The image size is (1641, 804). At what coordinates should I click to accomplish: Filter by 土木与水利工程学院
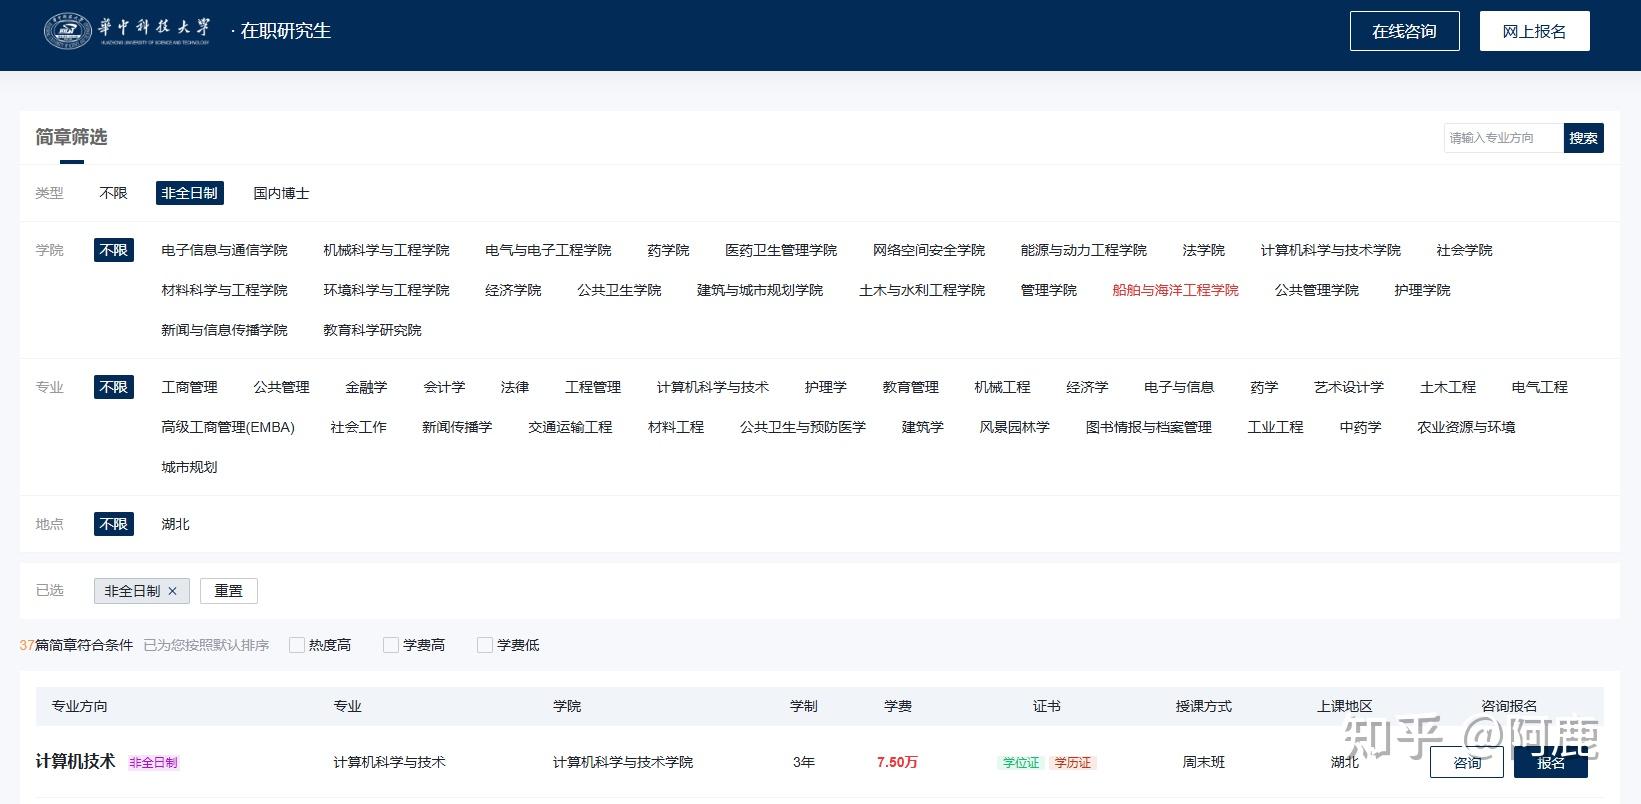click(x=922, y=290)
